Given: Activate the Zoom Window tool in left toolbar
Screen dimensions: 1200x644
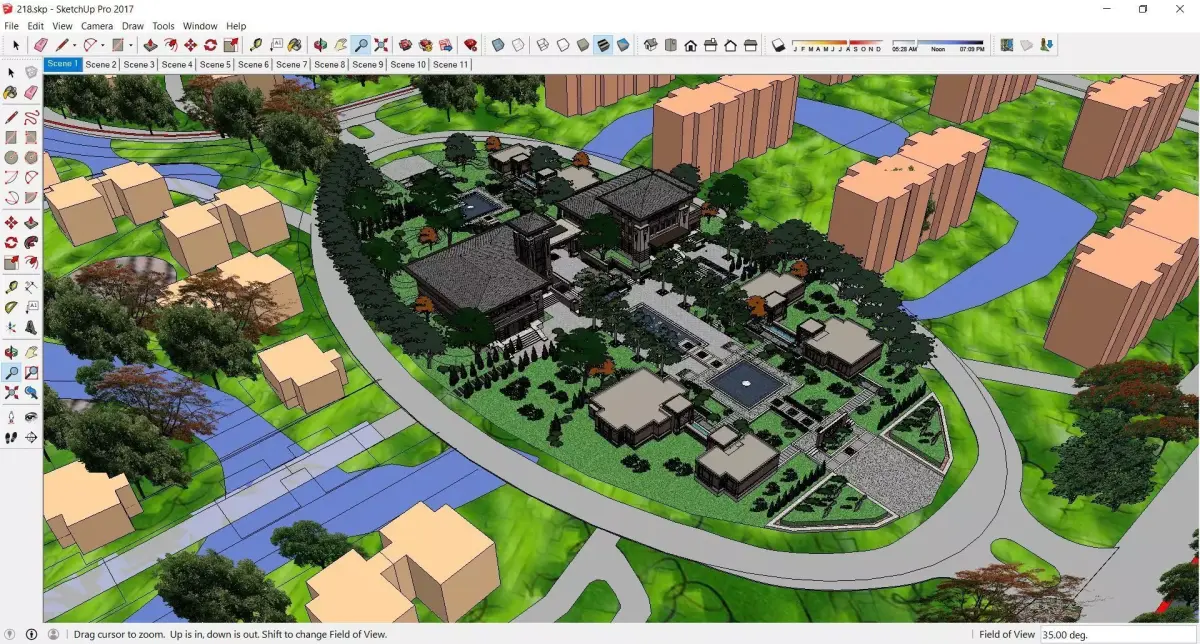Looking at the screenshot, I should pyautogui.click(x=30, y=372).
